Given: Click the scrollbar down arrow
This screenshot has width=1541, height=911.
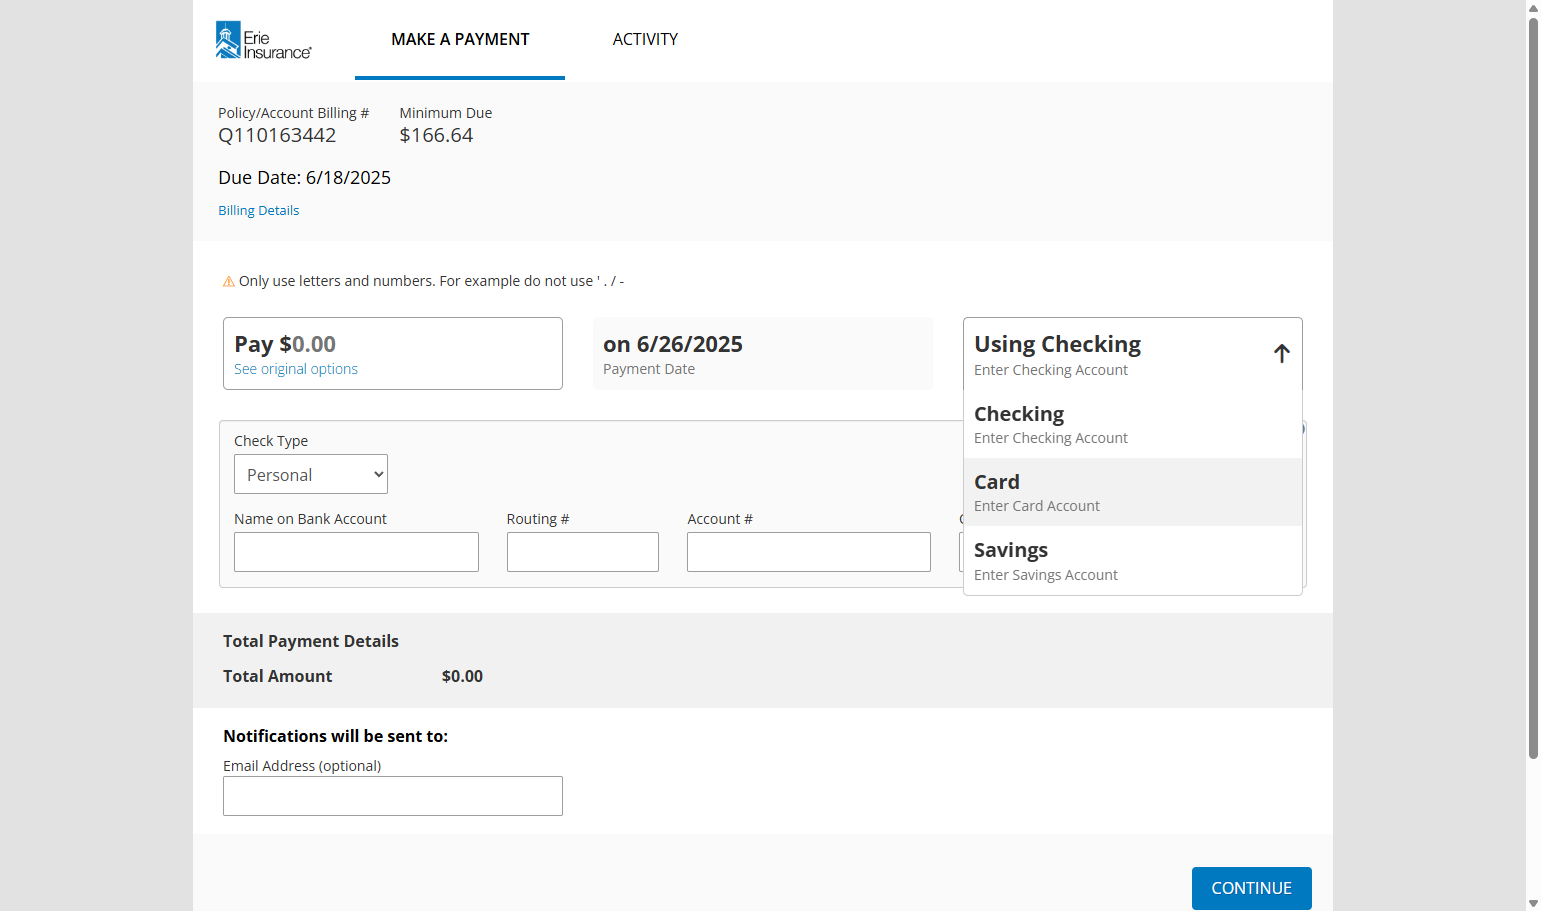Looking at the screenshot, I should click(x=1533, y=903).
